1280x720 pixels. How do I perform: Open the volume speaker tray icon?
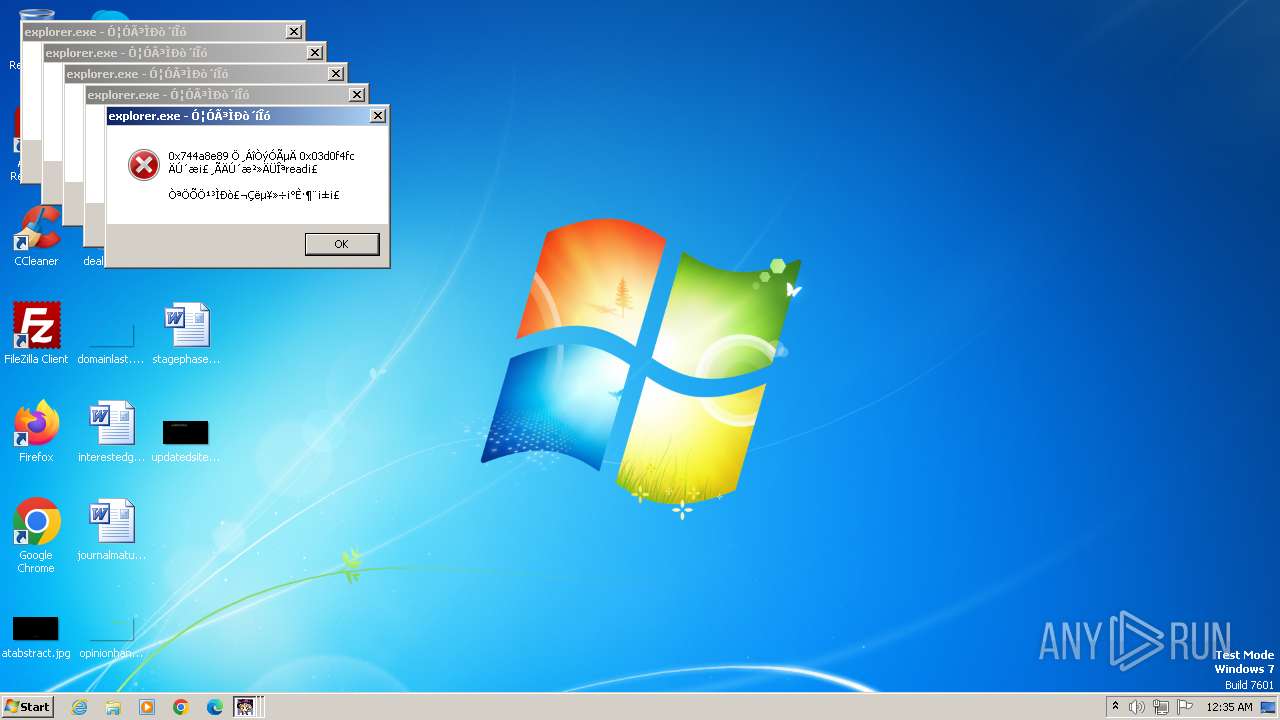click(1137, 707)
